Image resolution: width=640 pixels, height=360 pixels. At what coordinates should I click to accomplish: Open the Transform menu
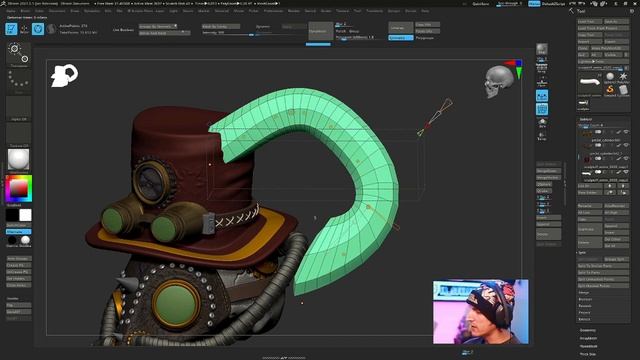[x=374, y=11]
